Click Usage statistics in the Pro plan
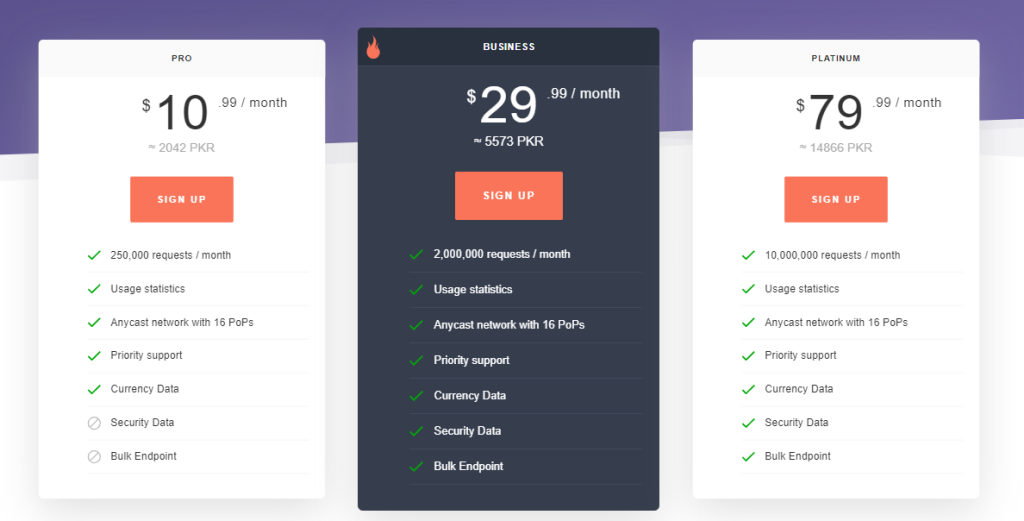Screen dimensions: 1024x521 click(148, 289)
